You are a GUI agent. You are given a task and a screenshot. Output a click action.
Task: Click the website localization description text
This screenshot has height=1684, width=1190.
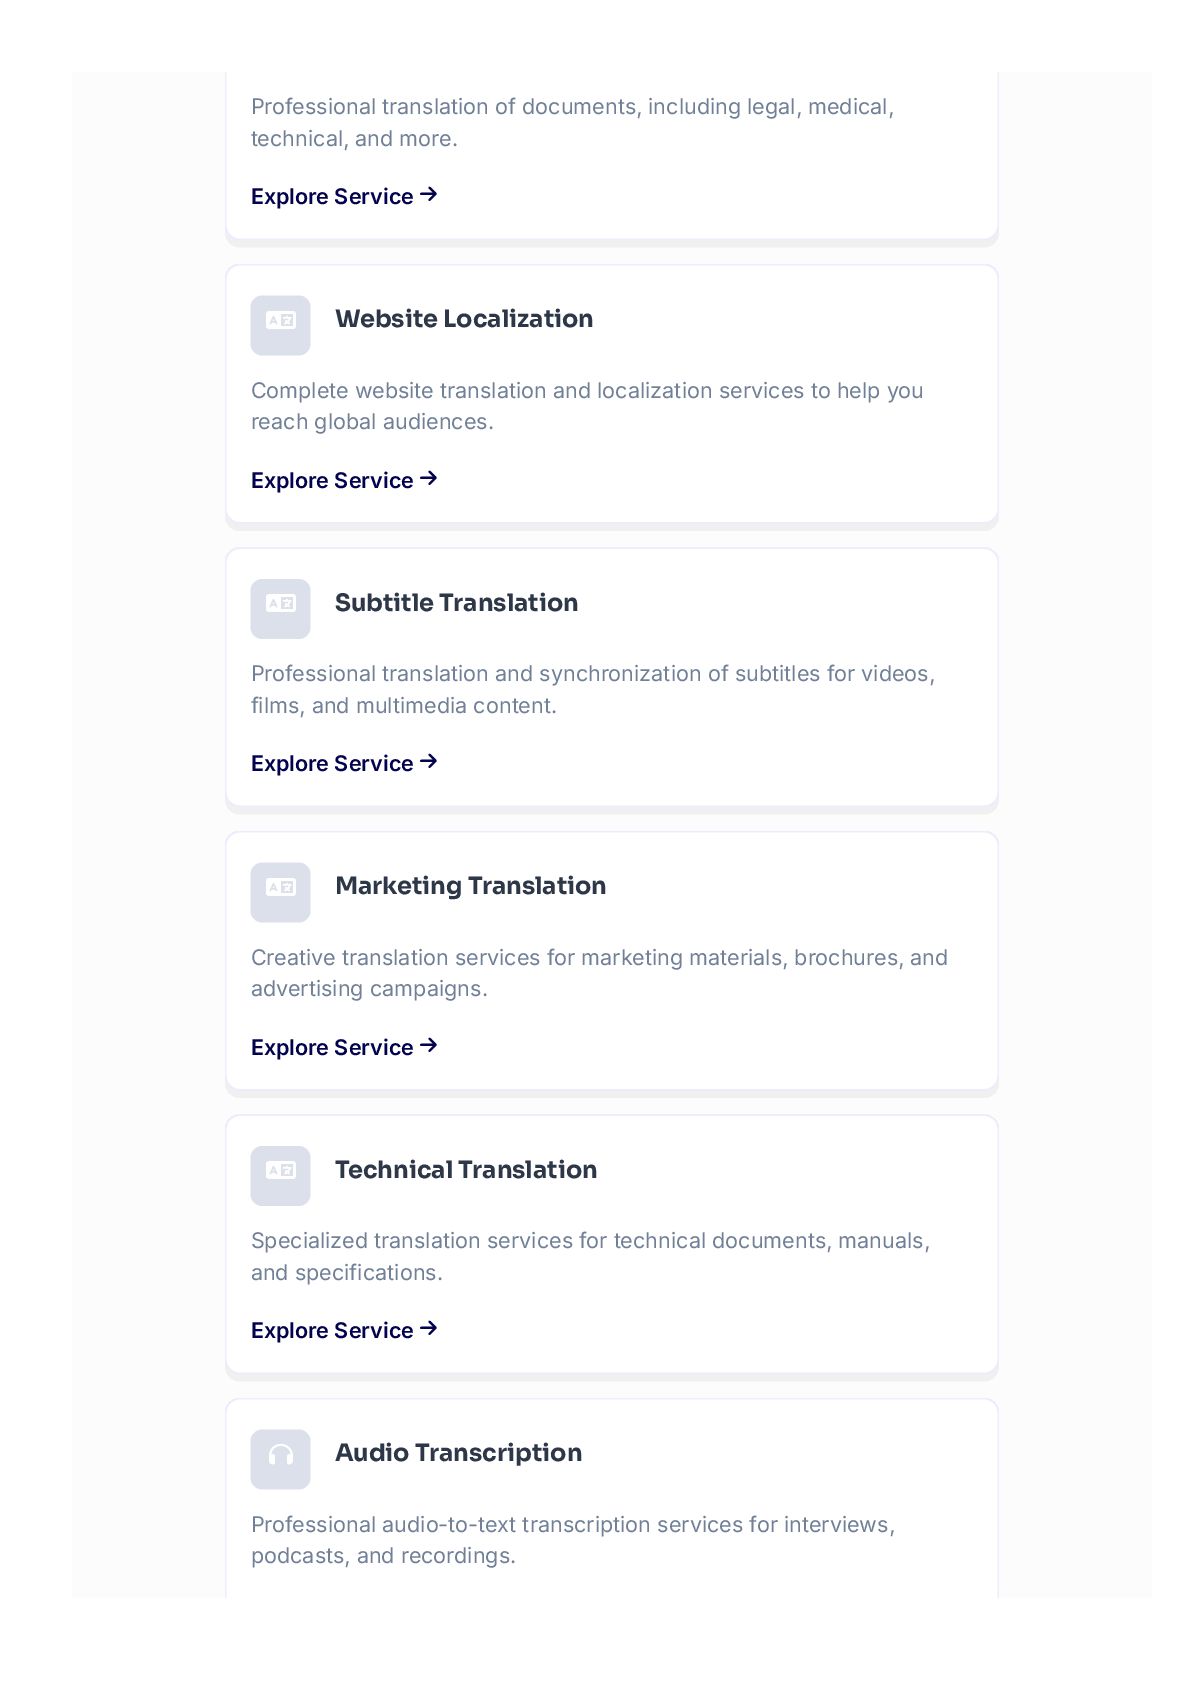pos(586,406)
